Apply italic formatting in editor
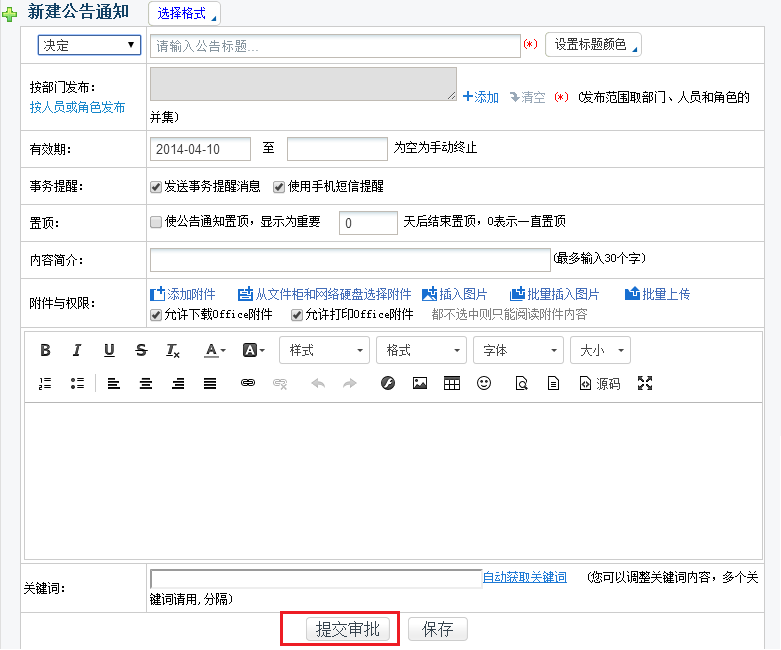The image size is (781, 650). [x=77, y=350]
